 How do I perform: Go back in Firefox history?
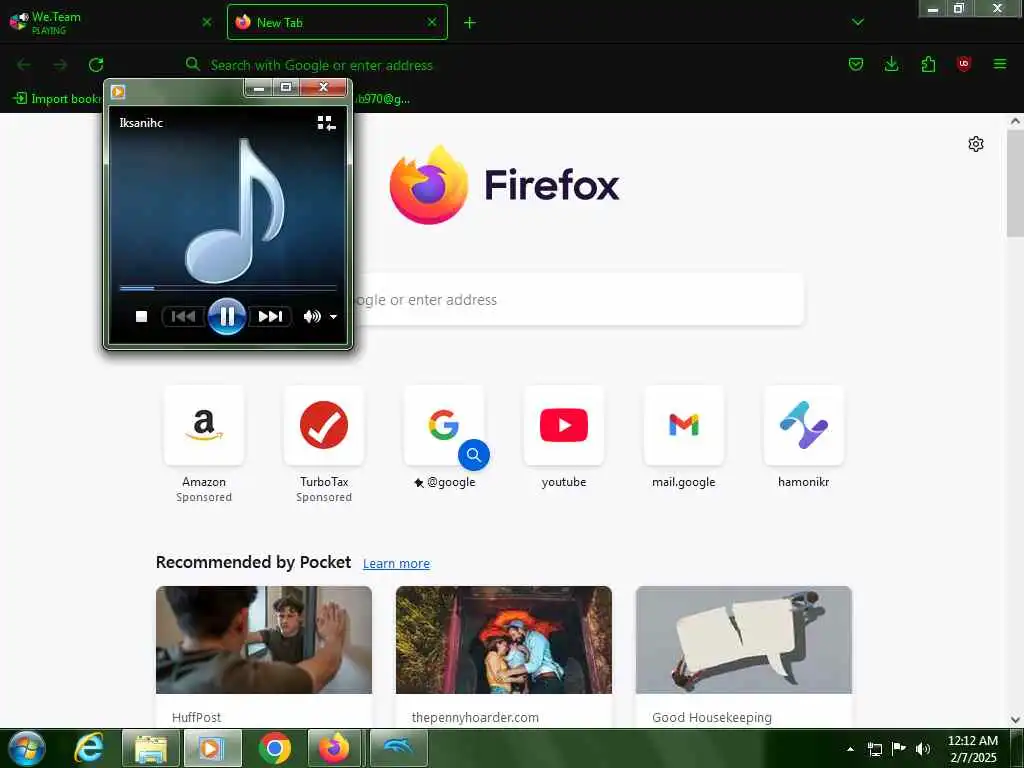pyautogui.click(x=24, y=65)
